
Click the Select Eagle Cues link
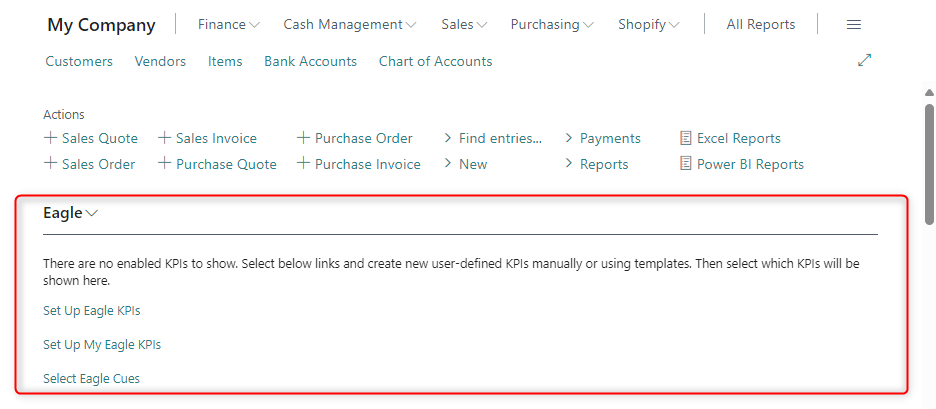pos(91,378)
